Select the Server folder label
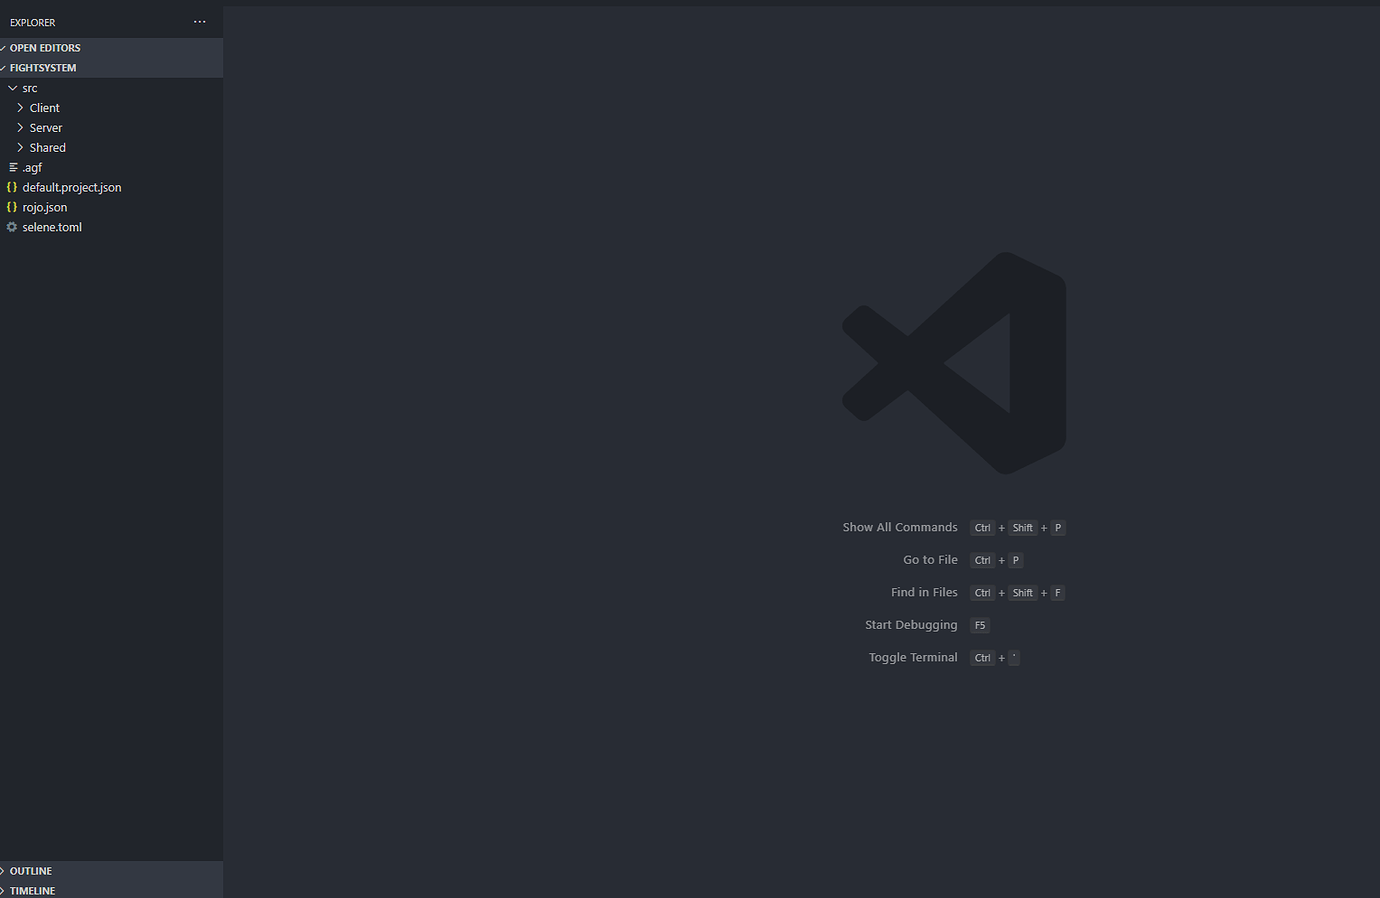 (x=46, y=128)
